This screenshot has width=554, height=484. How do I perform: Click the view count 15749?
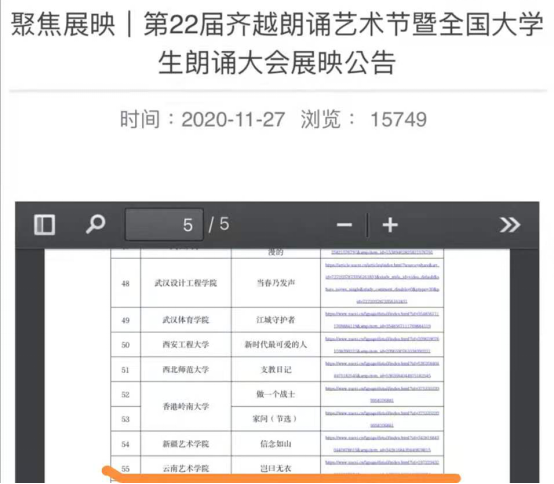coord(398,119)
